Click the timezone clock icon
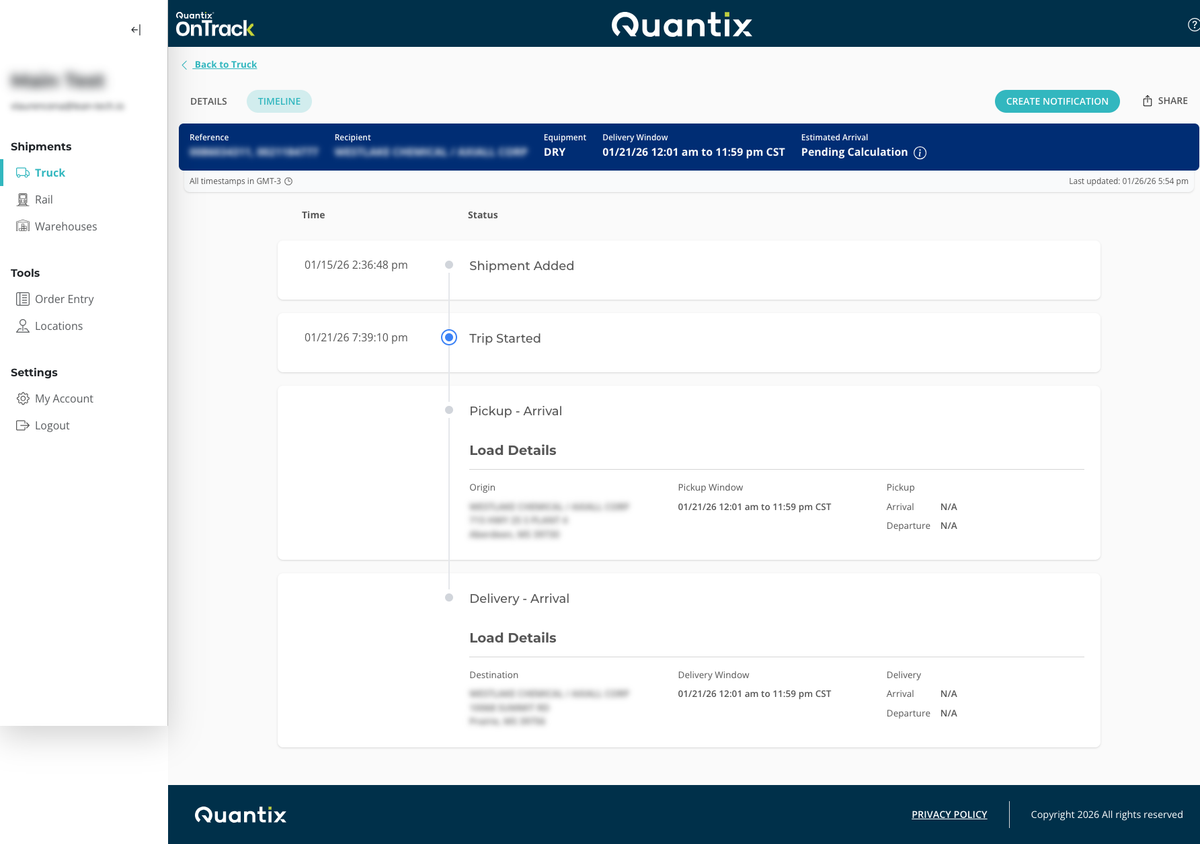The image size is (1200, 844). click(x=288, y=182)
